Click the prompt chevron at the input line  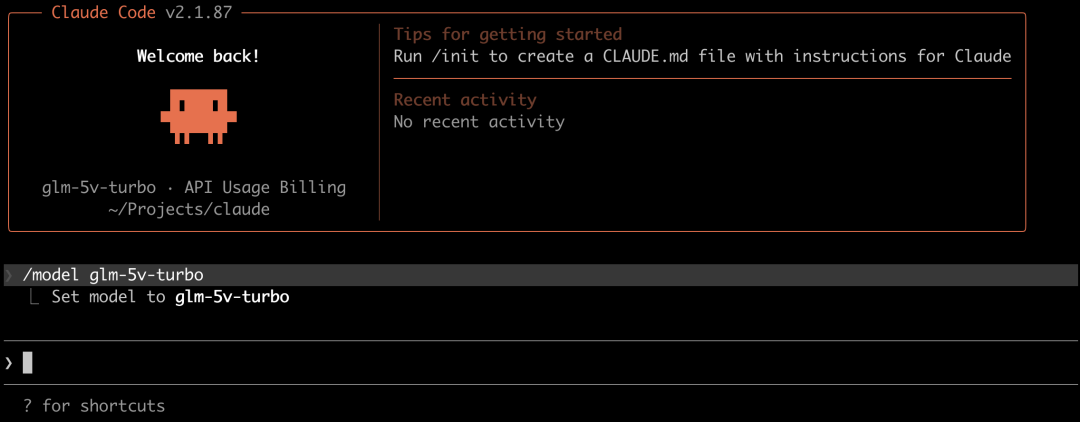pos(8,362)
